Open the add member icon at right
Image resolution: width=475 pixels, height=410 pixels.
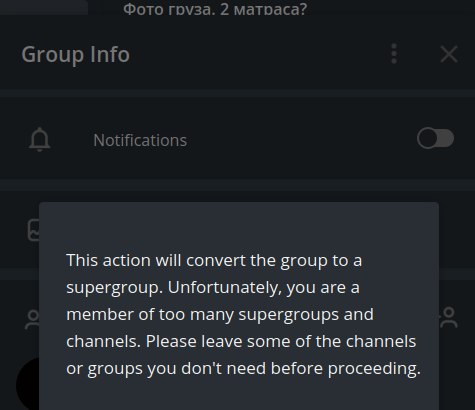[449, 317]
